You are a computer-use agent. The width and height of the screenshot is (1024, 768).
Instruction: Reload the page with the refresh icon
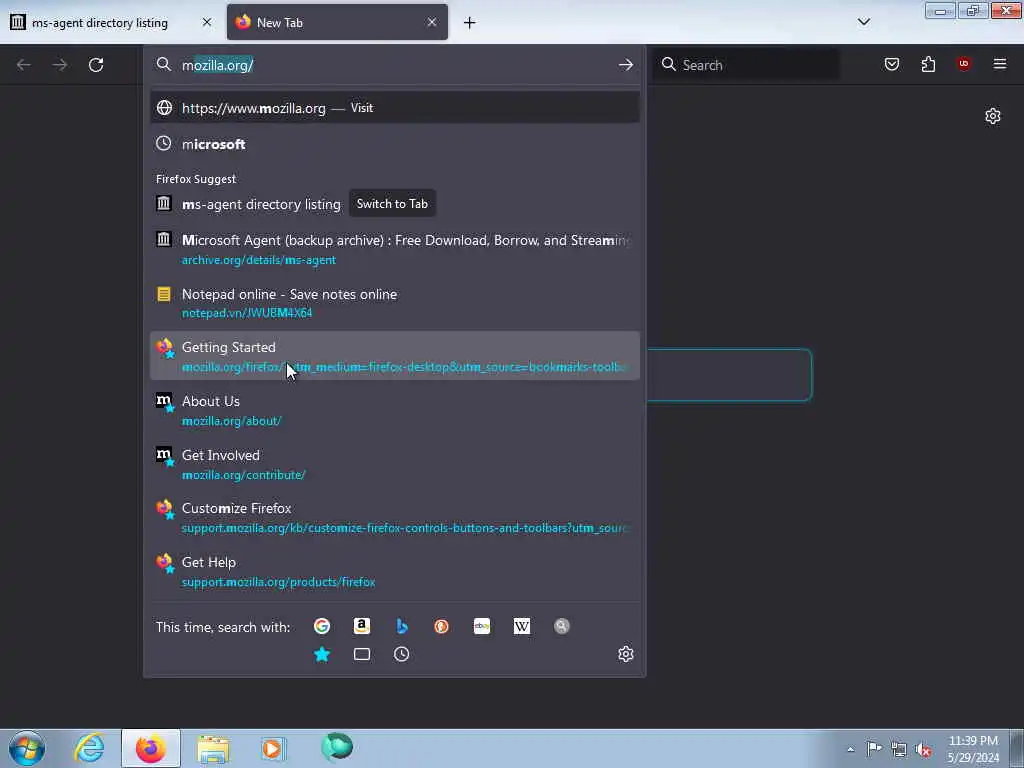[x=96, y=65]
